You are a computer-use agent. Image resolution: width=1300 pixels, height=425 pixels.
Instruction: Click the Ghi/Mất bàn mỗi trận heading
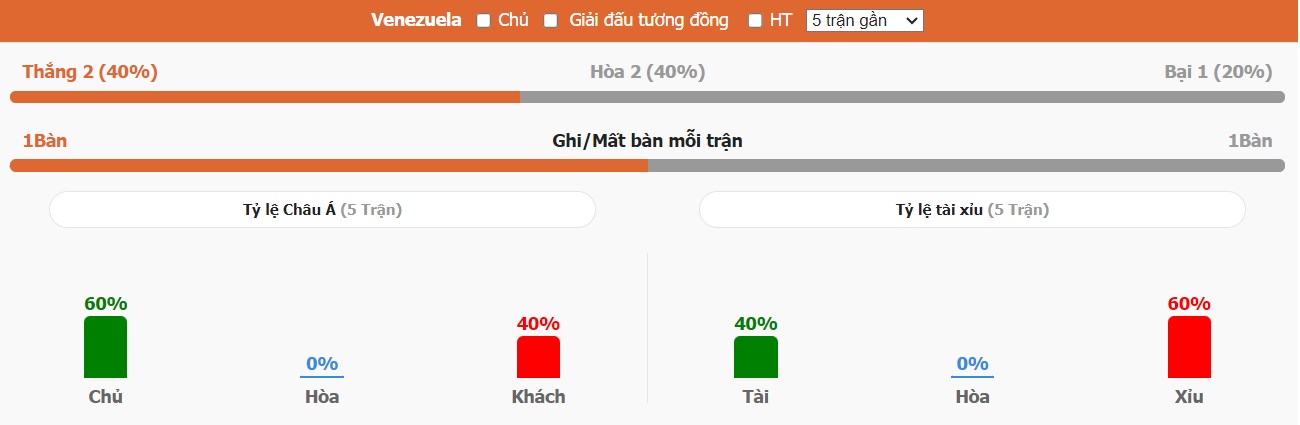pos(647,141)
